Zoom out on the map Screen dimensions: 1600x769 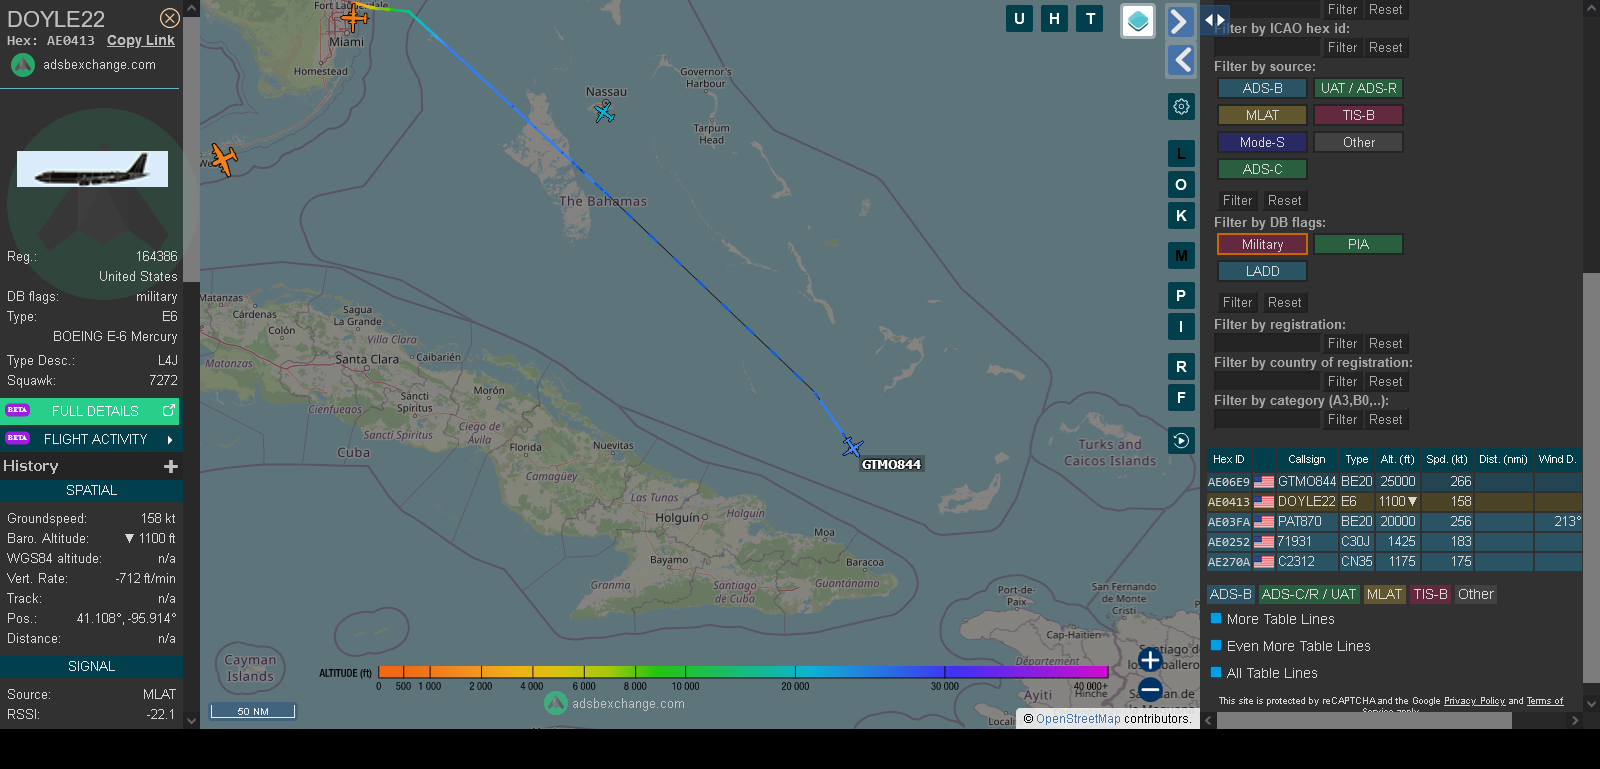click(x=1150, y=689)
